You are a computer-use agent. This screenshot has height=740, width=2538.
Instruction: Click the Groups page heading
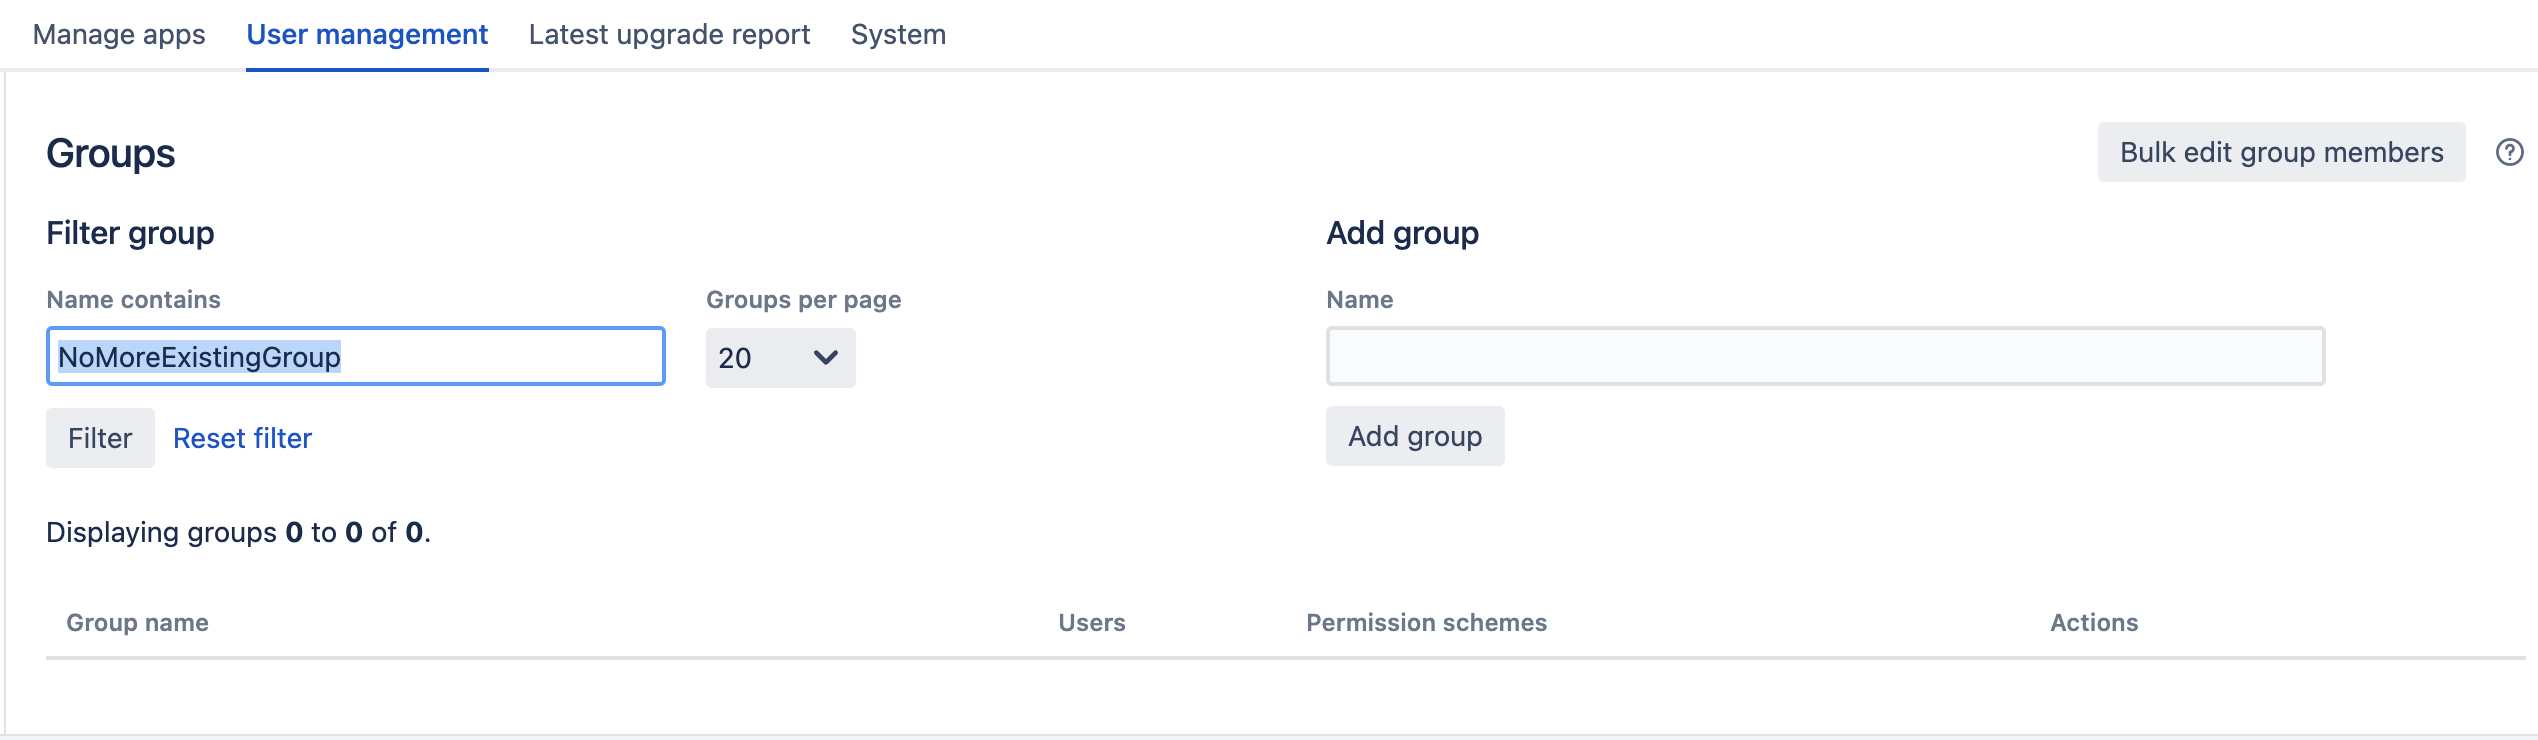coord(111,153)
